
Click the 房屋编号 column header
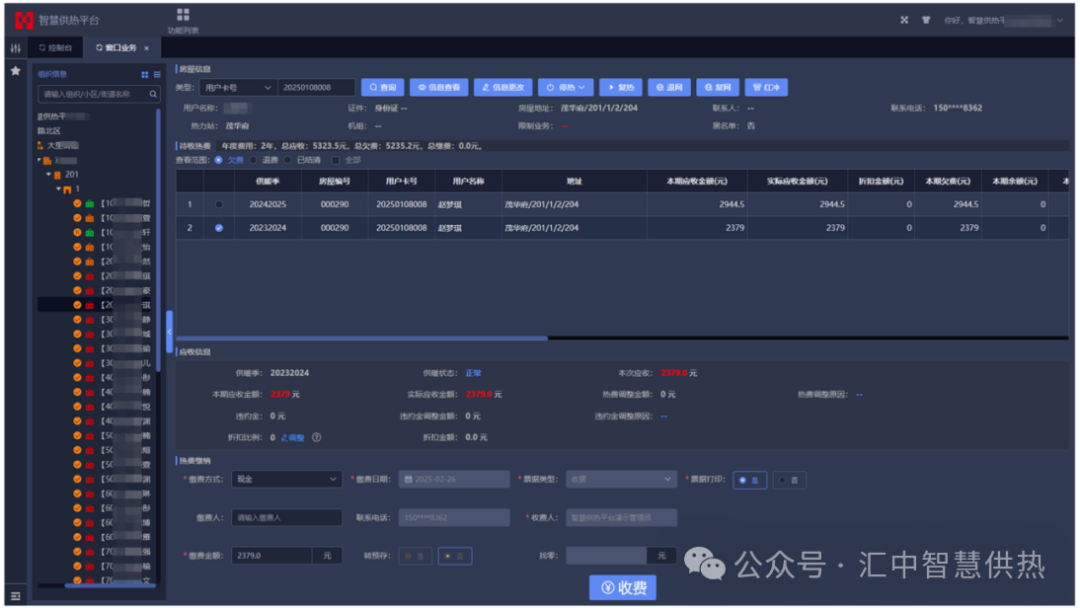[334, 181]
